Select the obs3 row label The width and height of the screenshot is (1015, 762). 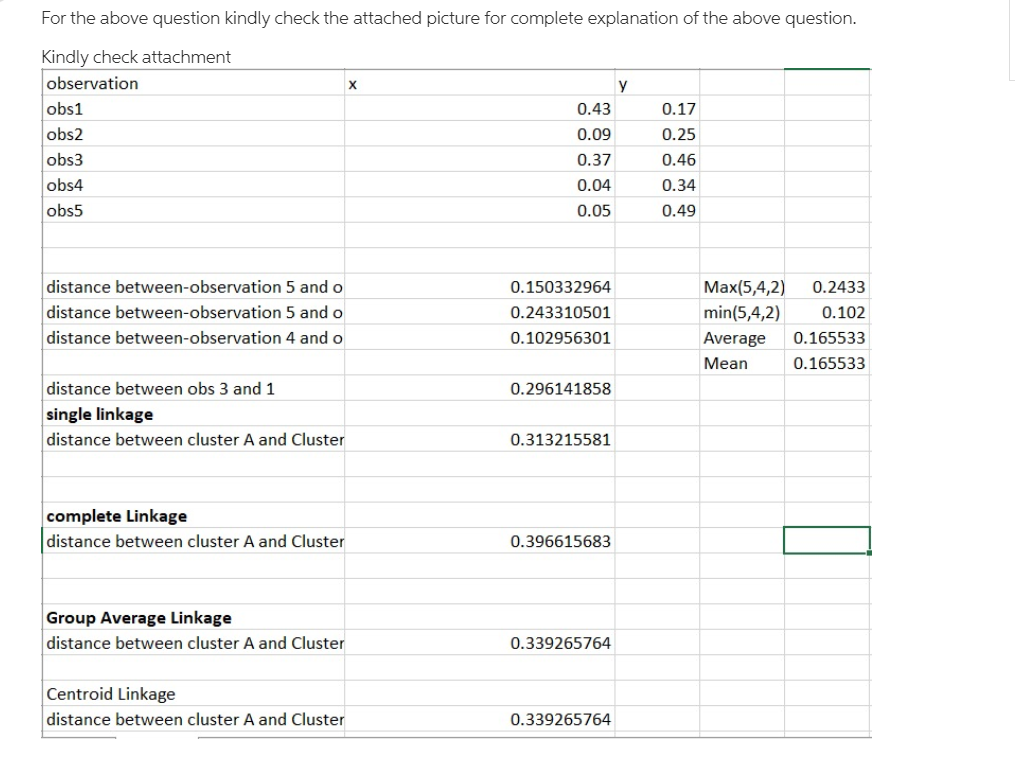click(193, 159)
